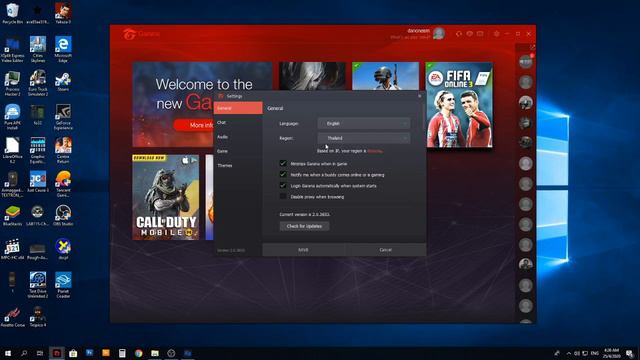Image resolution: width=640 pixels, height=360 pixels.
Task: Click the headset support icon in Garena header
Action: (458, 34)
